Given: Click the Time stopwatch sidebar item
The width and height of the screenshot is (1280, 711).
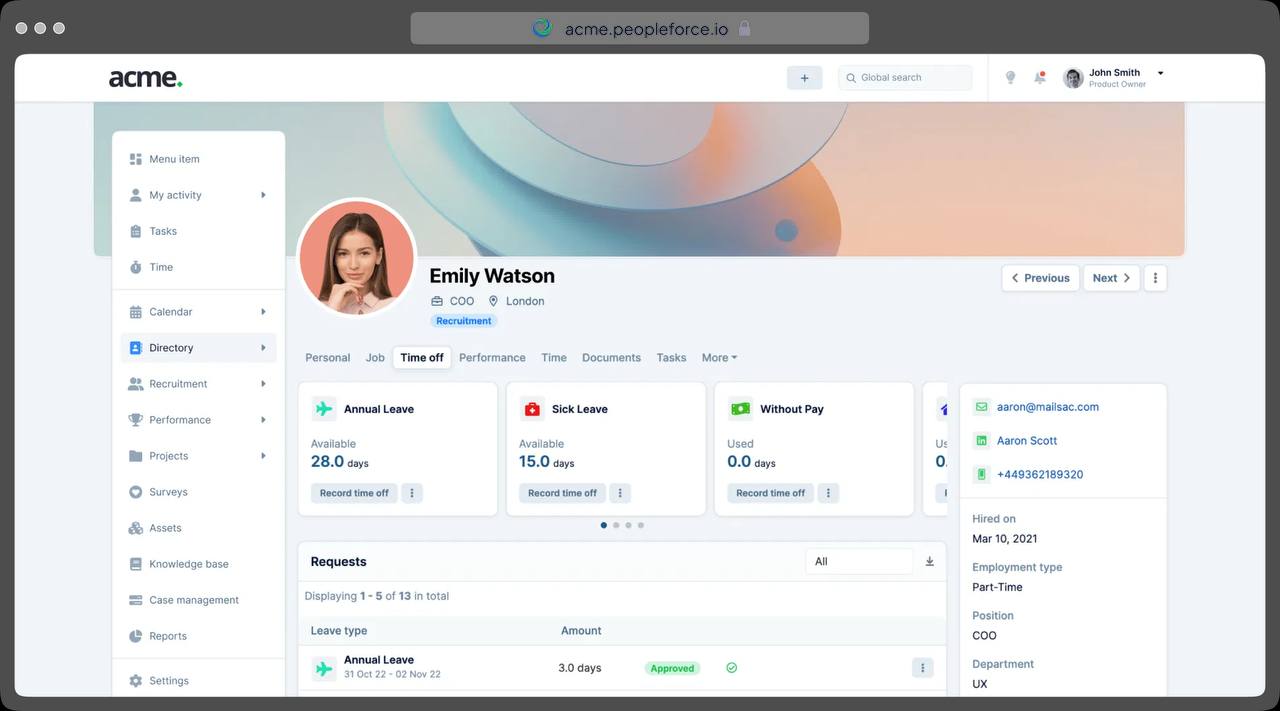Looking at the screenshot, I should click(x=160, y=267).
